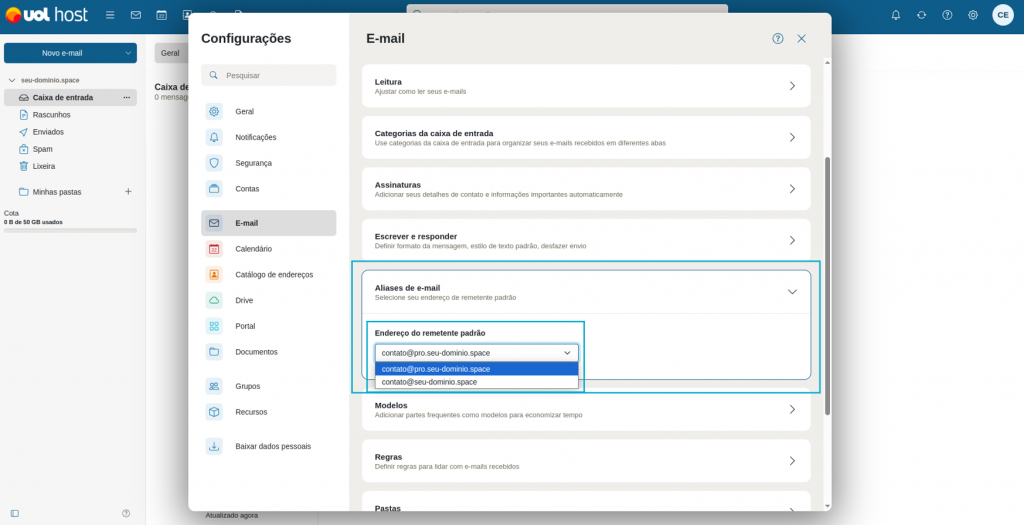Viewport: 1024px width, 525px height.
Task: Open Baixar dados pessoais section
Action: [268, 447]
